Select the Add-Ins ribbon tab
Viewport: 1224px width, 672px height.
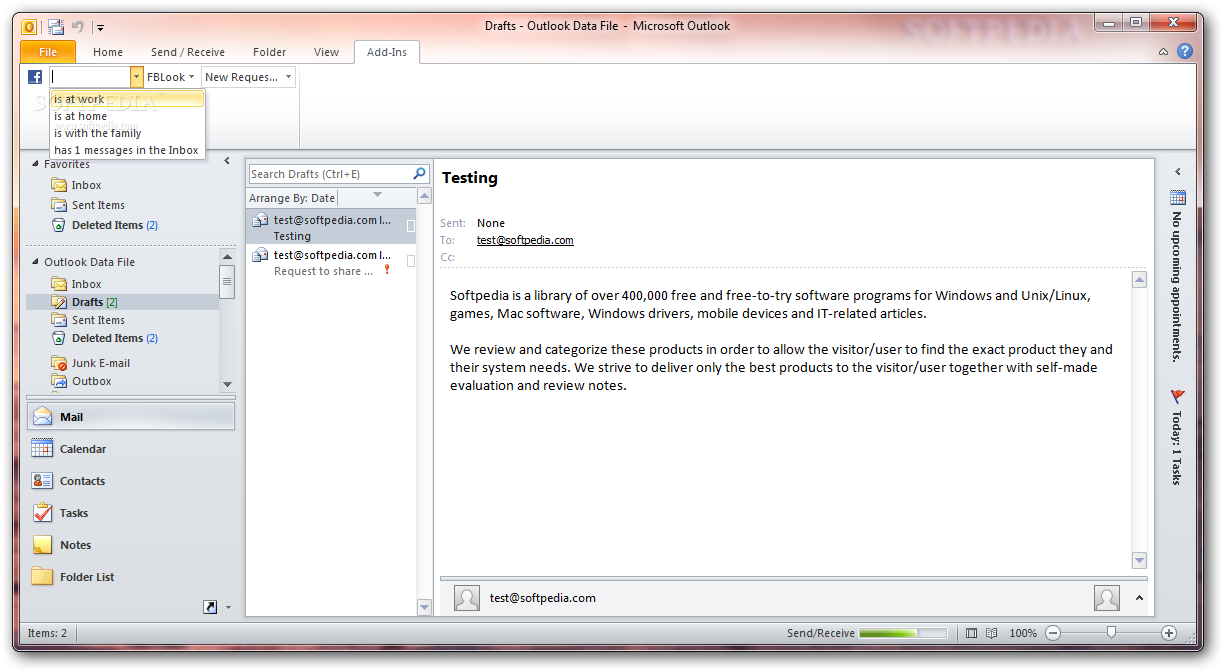pos(387,52)
